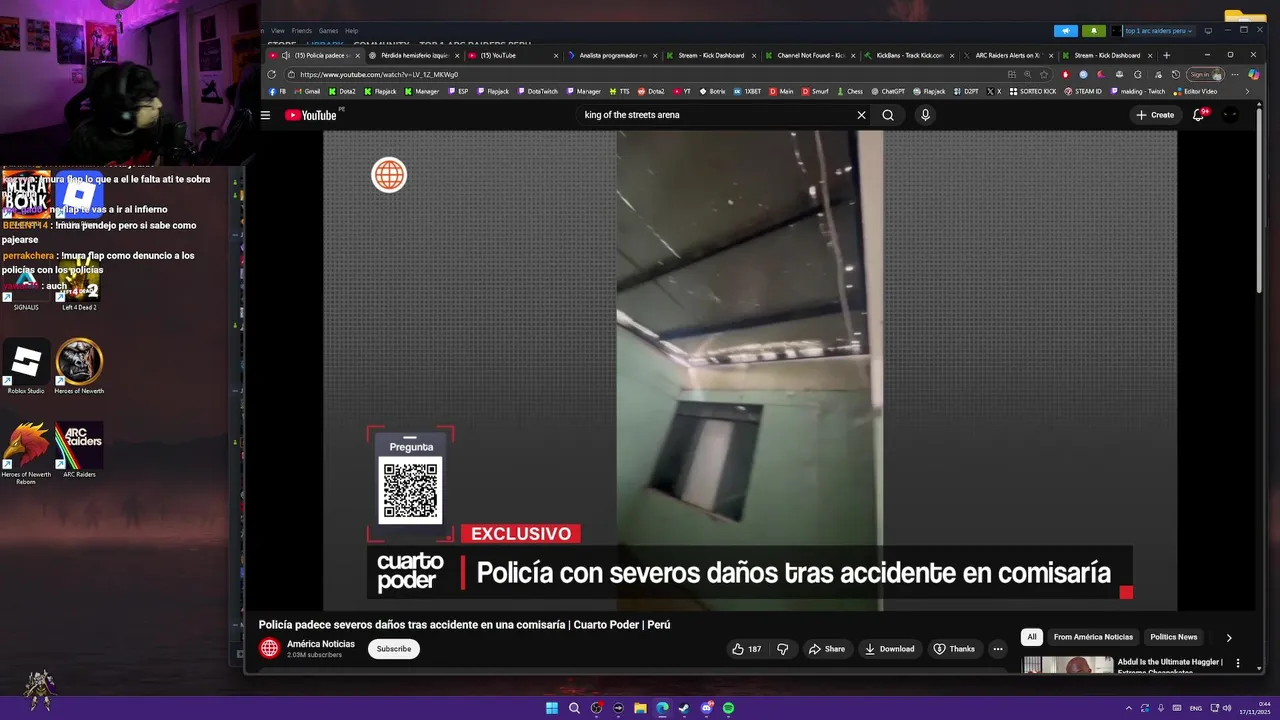The image size is (1280, 720).
Task: Click the Create button on YouTube
Action: pyautogui.click(x=1155, y=115)
